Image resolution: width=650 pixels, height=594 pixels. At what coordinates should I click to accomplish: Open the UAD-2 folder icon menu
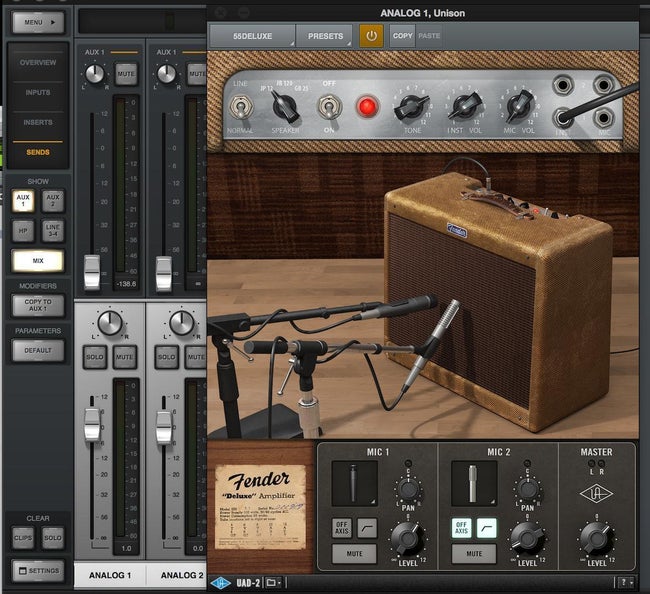pyautogui.click(x=274, y=581)
